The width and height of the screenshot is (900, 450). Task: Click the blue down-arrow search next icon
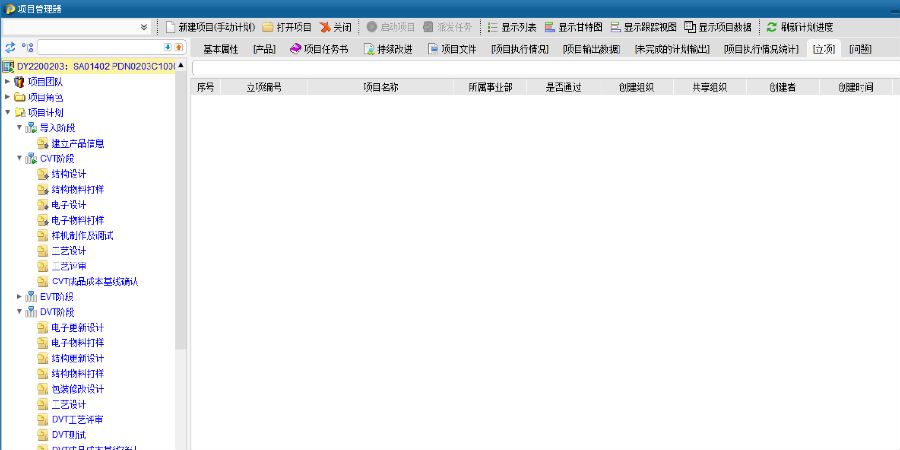coord(168,47)
